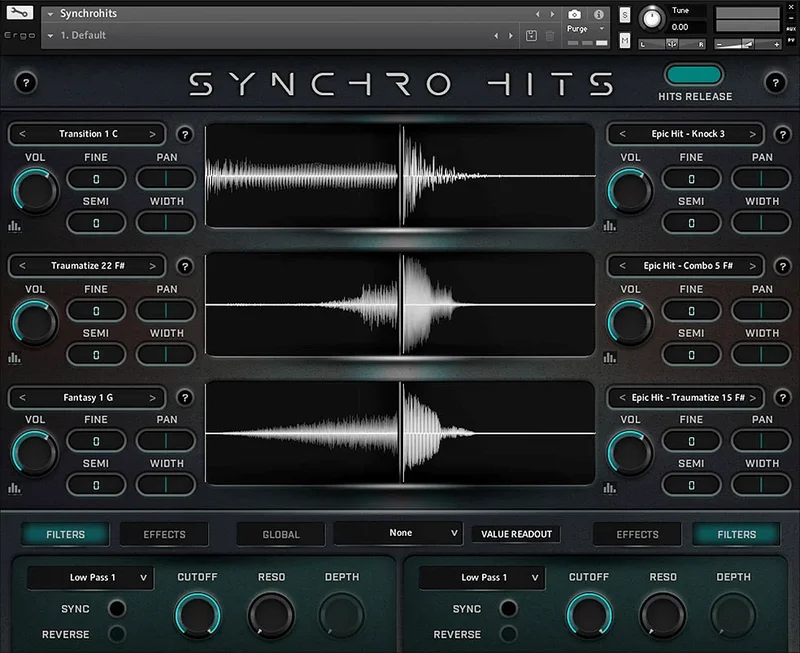Go to next instrument arrow by Synchrohits
This screenshot has height=653, width=800.
pos(552,14)
